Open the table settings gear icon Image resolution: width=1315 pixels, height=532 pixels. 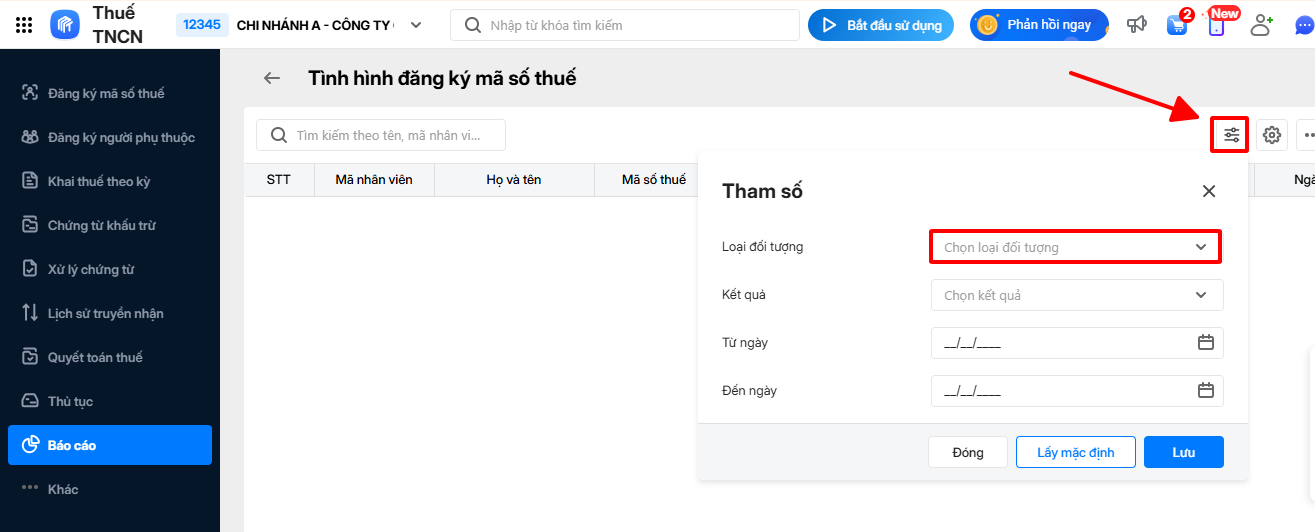tap(1272, 135)
